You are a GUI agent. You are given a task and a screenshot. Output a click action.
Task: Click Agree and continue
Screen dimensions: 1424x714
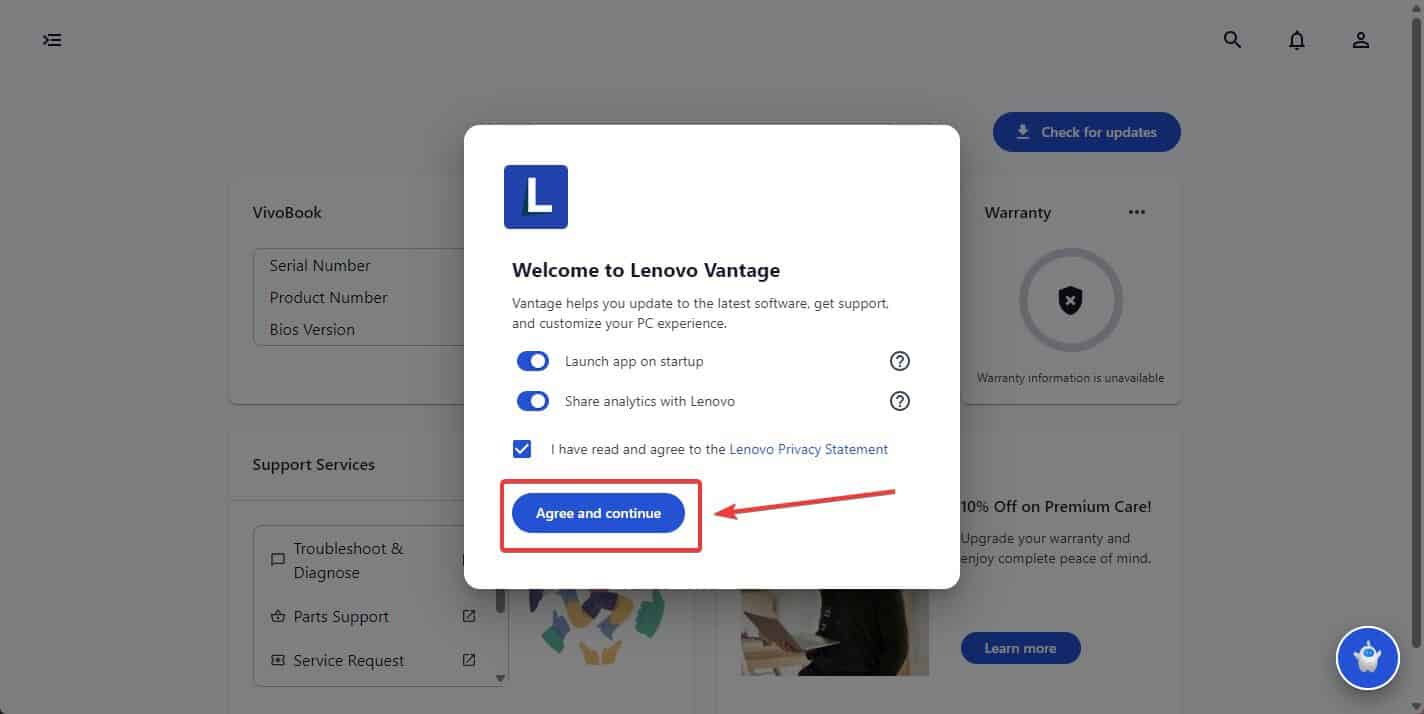tap(598, 513)
